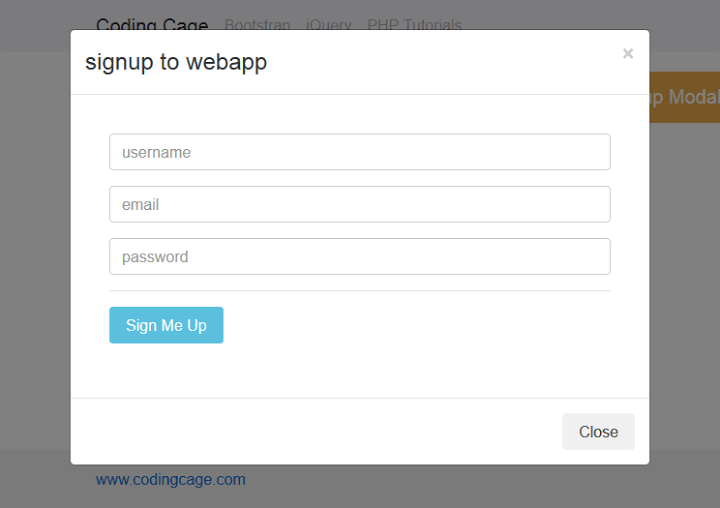
Task: Select the password text box
Action: click(359, 256)
